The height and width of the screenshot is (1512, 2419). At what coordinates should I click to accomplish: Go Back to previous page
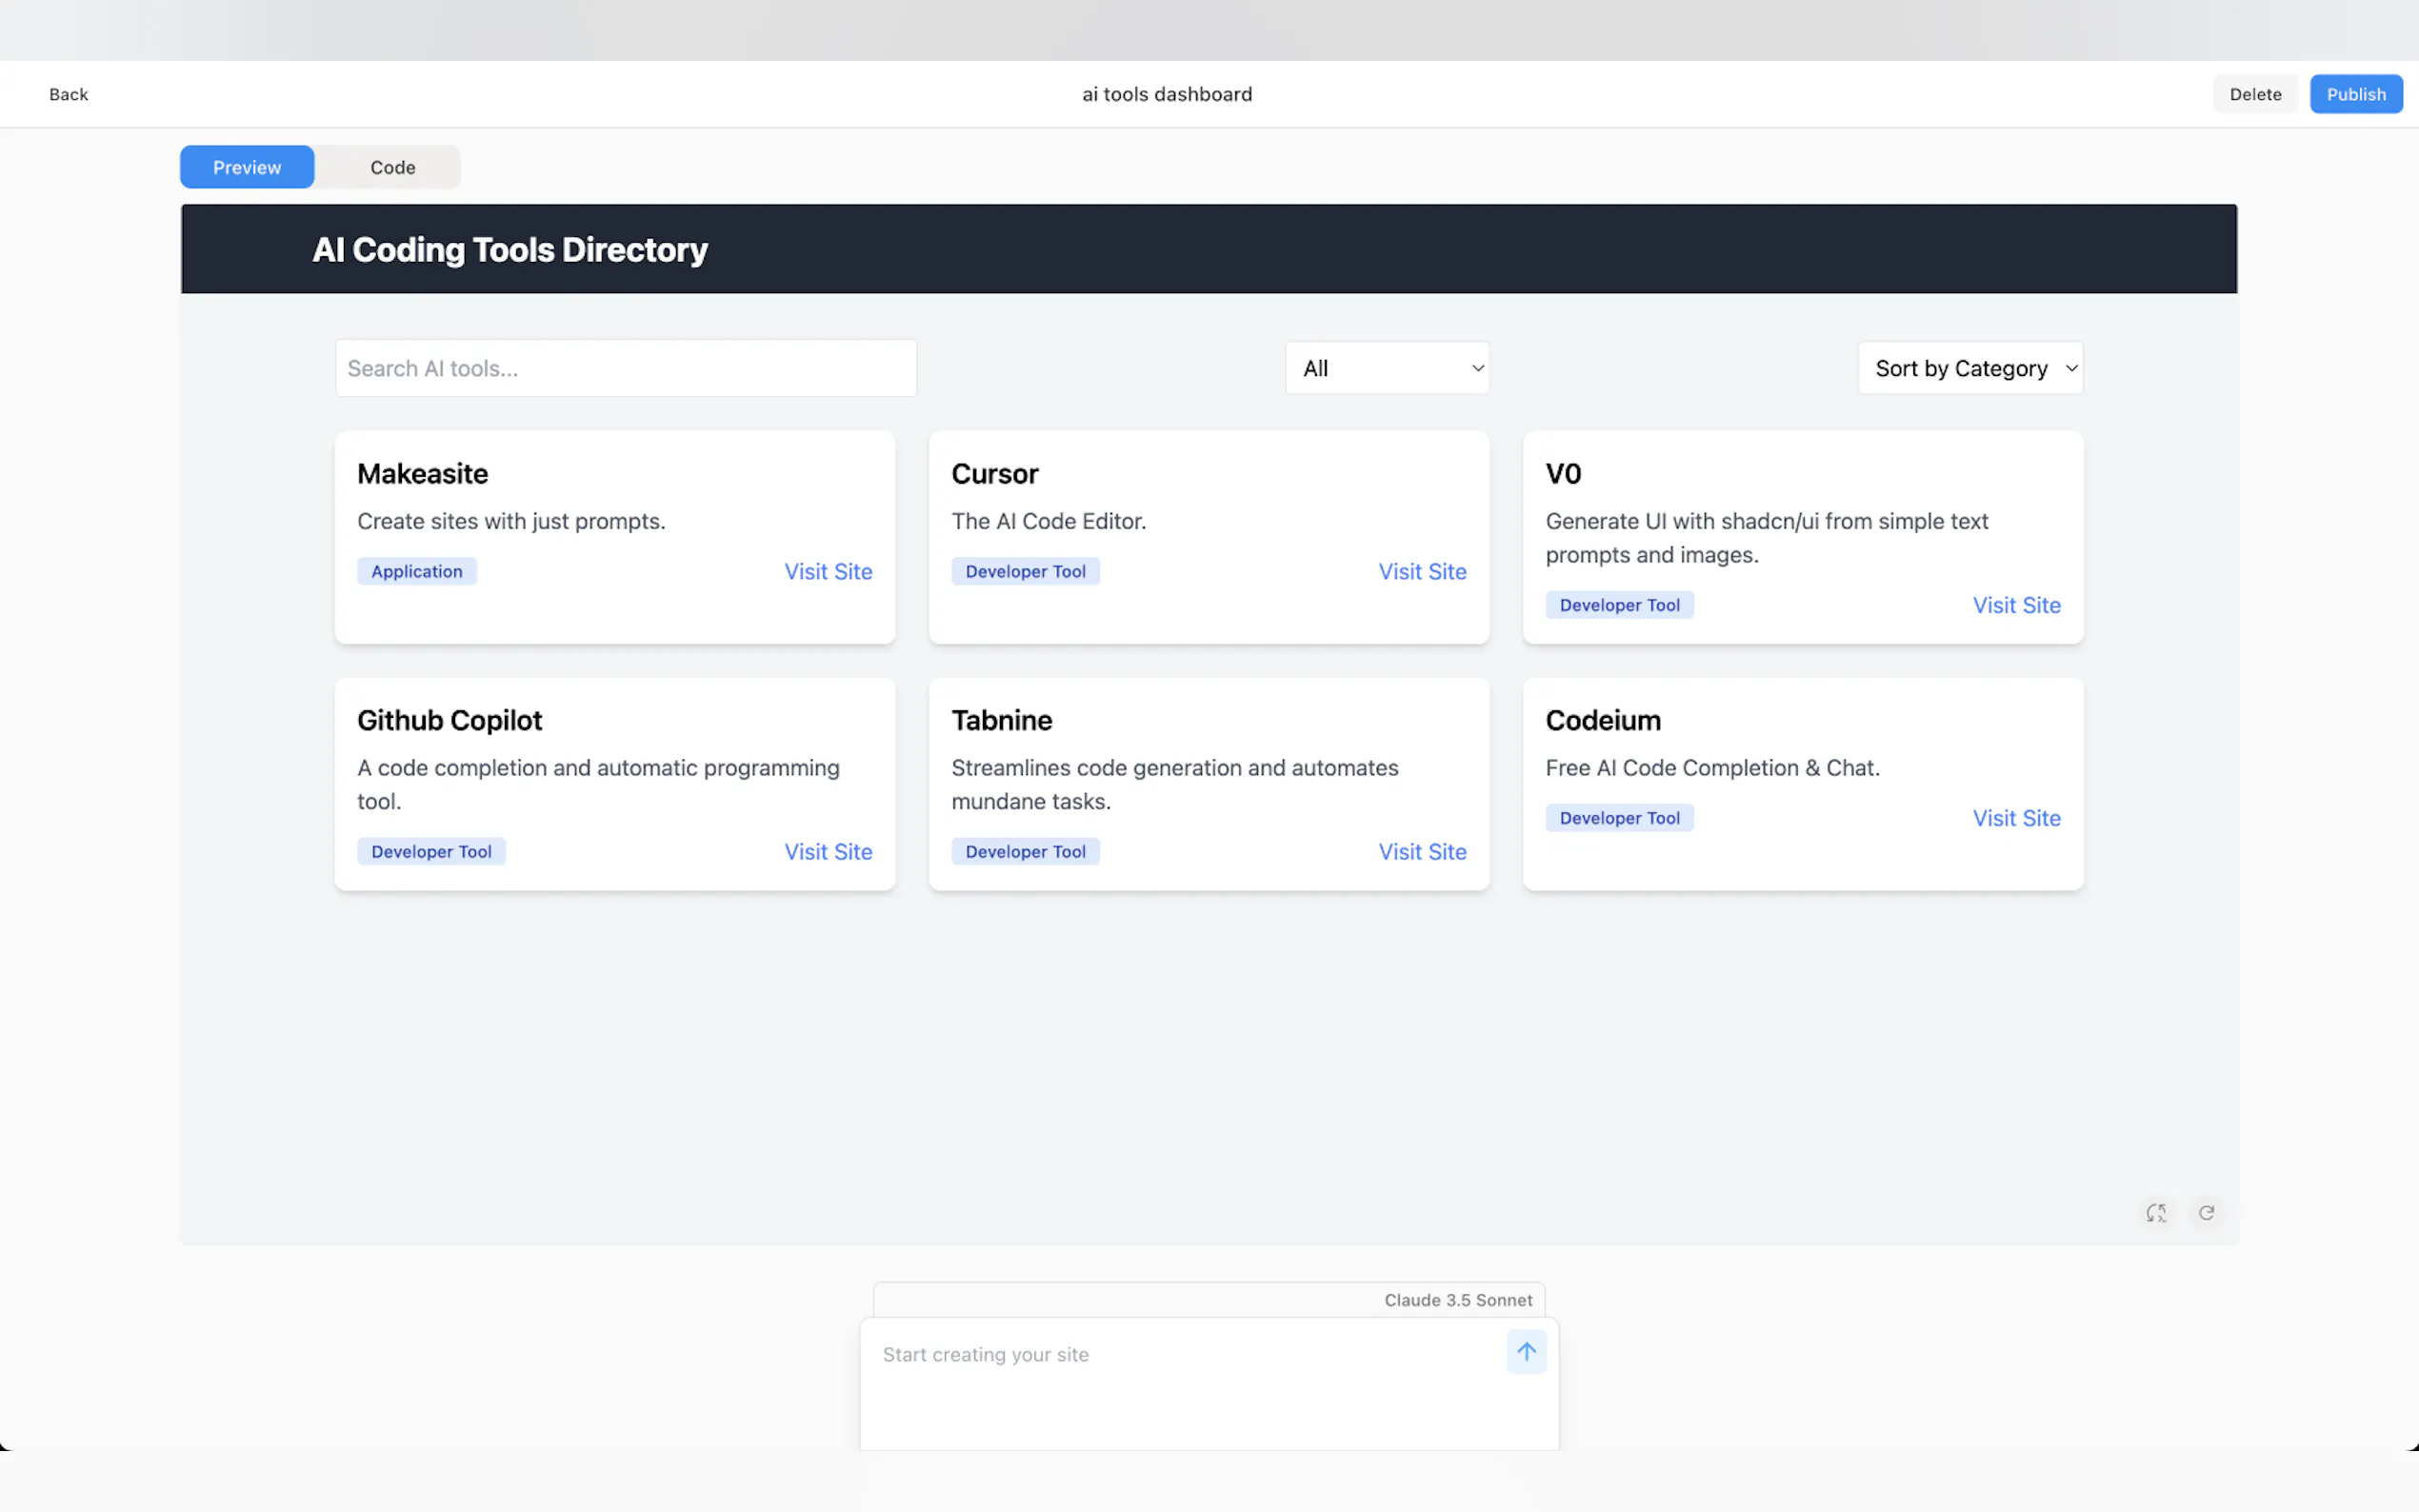68,94
